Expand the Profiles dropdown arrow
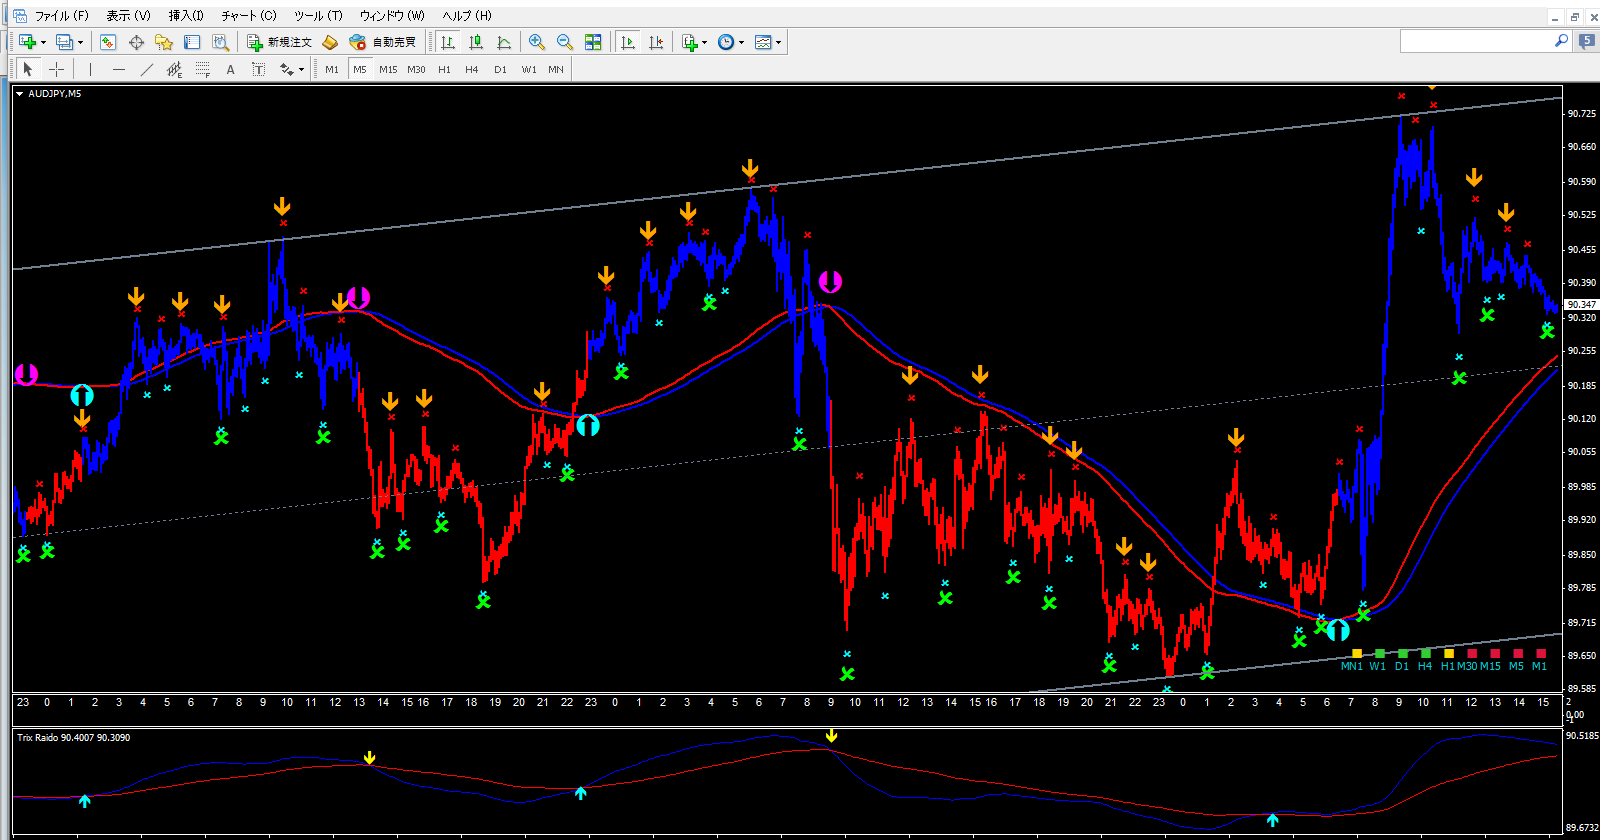This screenshot has width=1600, height=840. coord(80,42)
